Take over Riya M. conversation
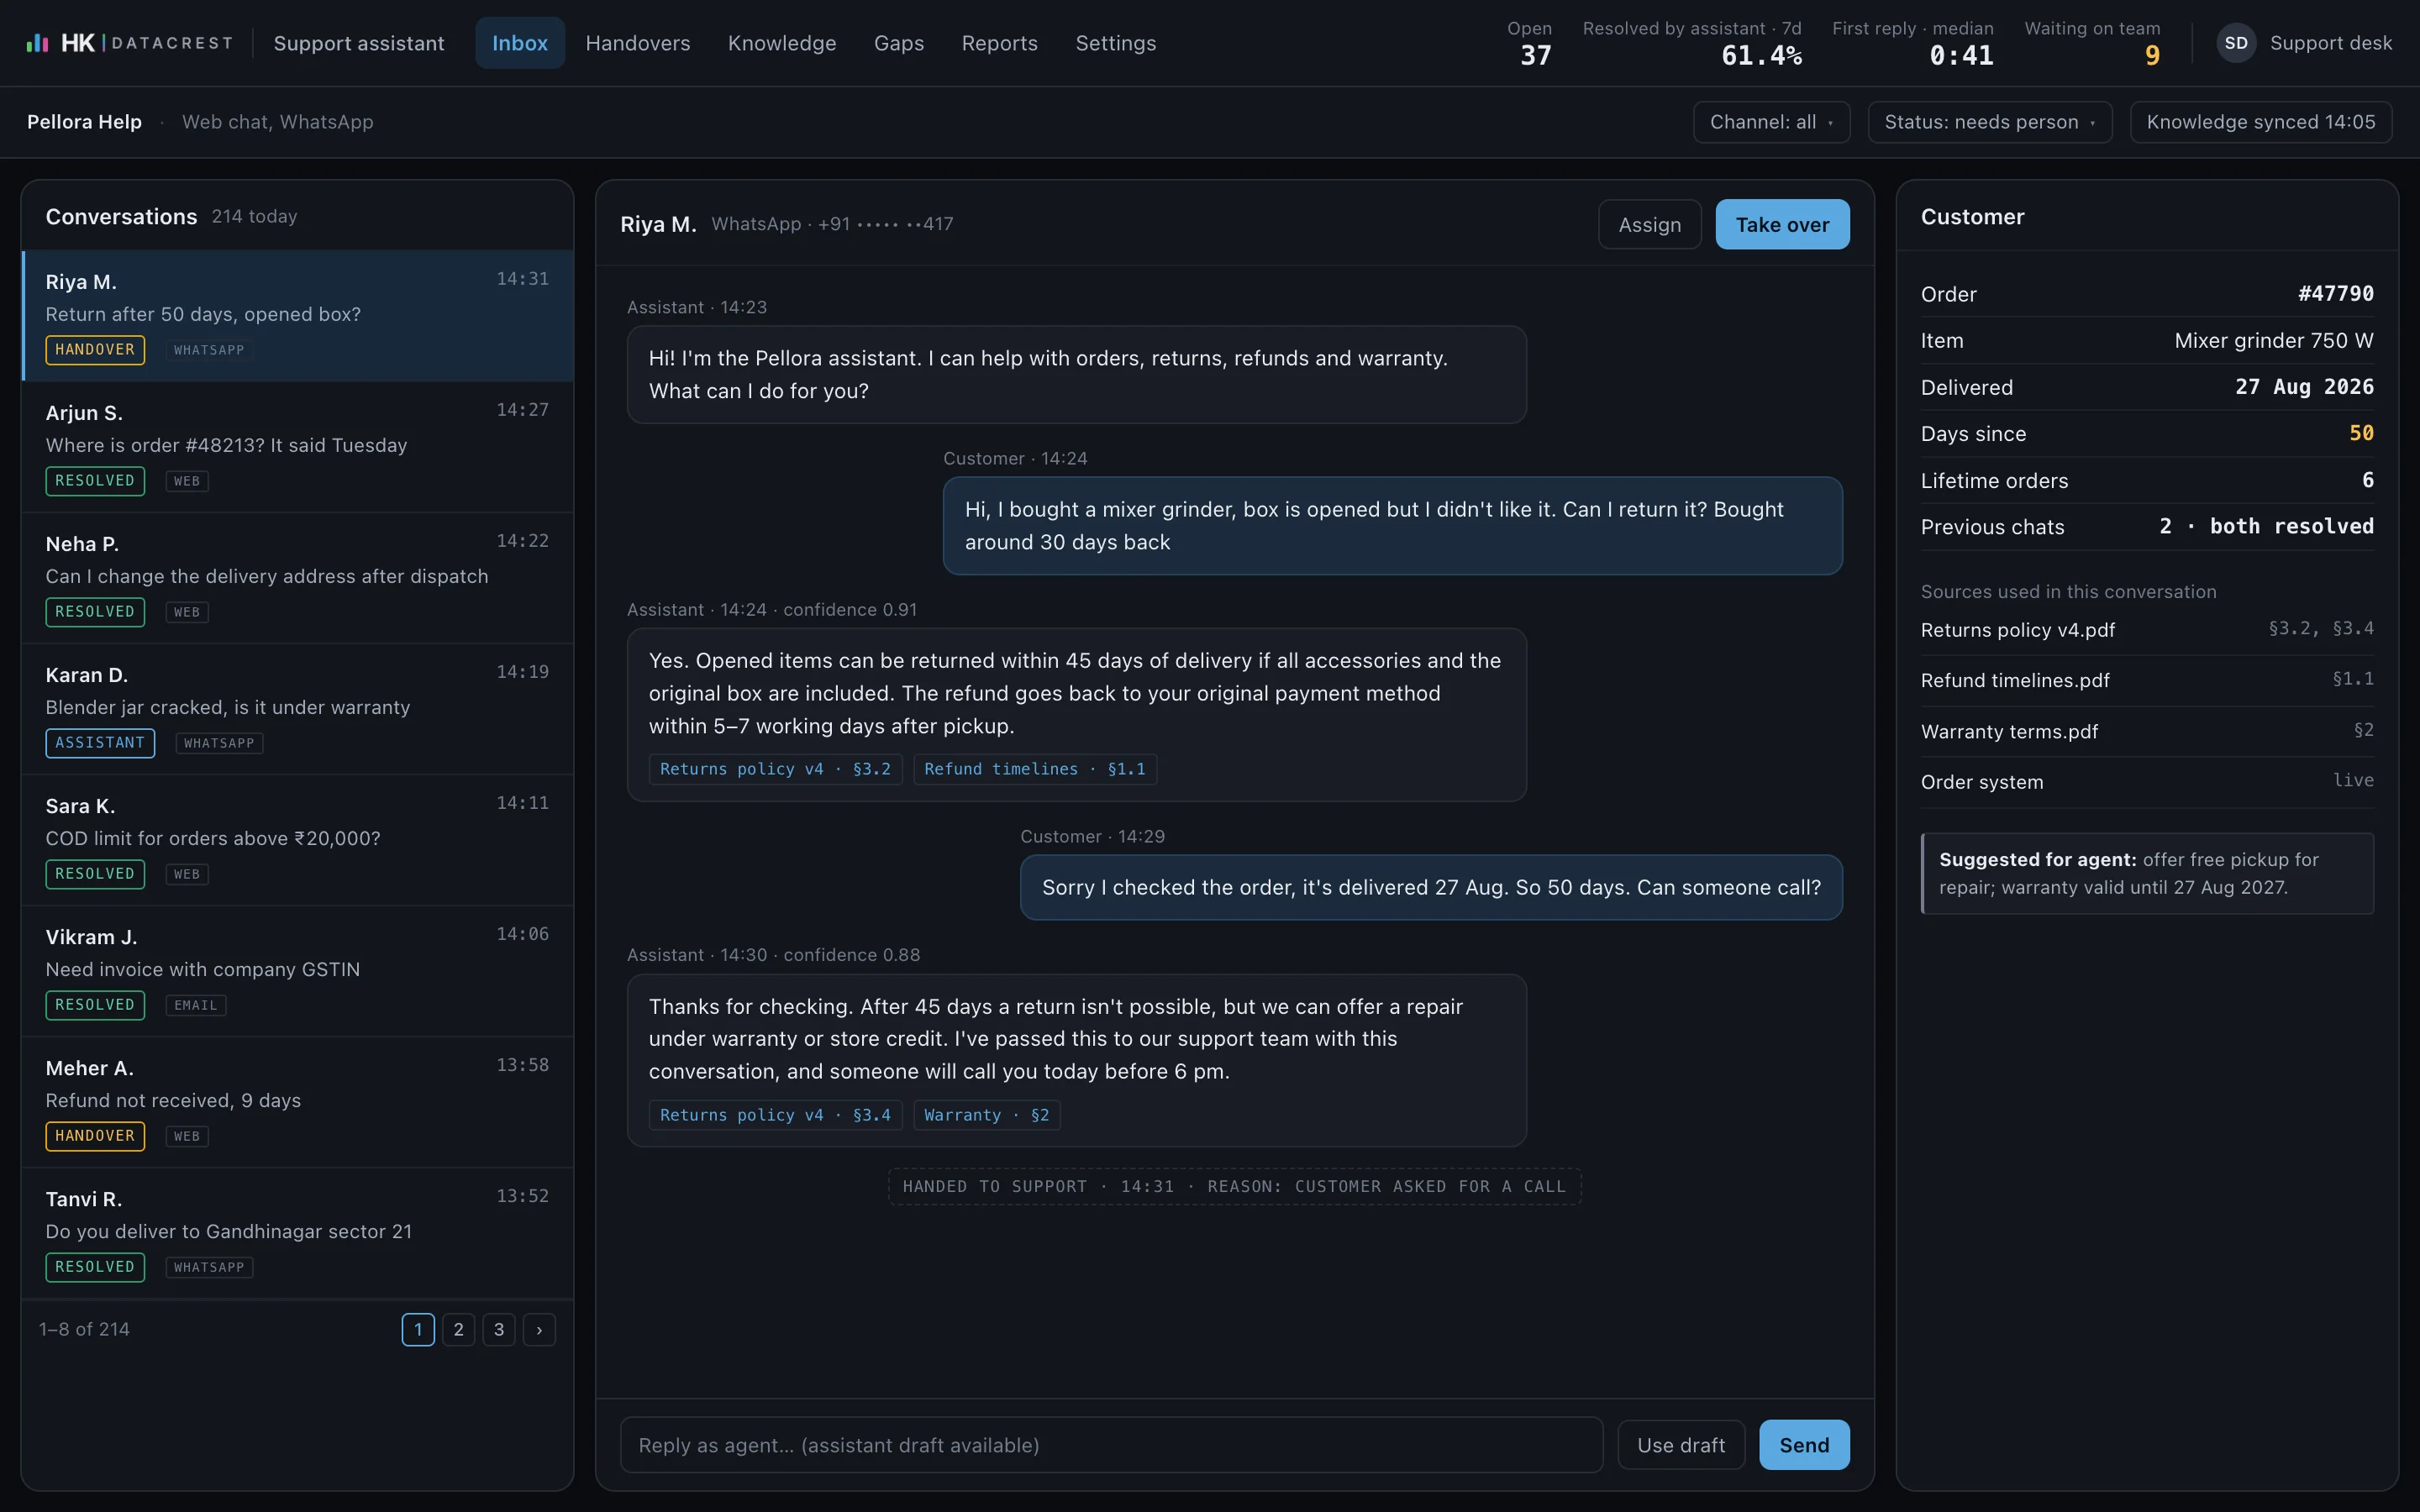The width and height of the screenshot is (2420, 1512). [x=1782, y=224]
